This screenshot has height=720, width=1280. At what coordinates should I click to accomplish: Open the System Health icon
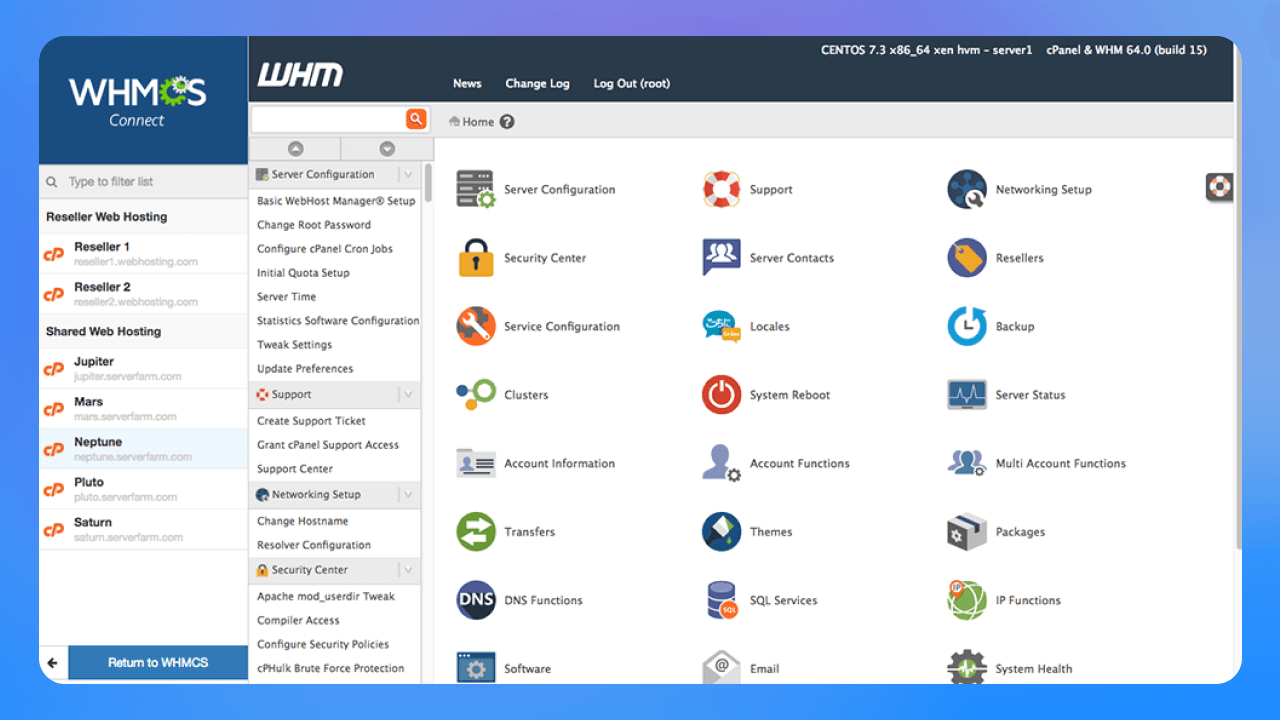[967, 667]
